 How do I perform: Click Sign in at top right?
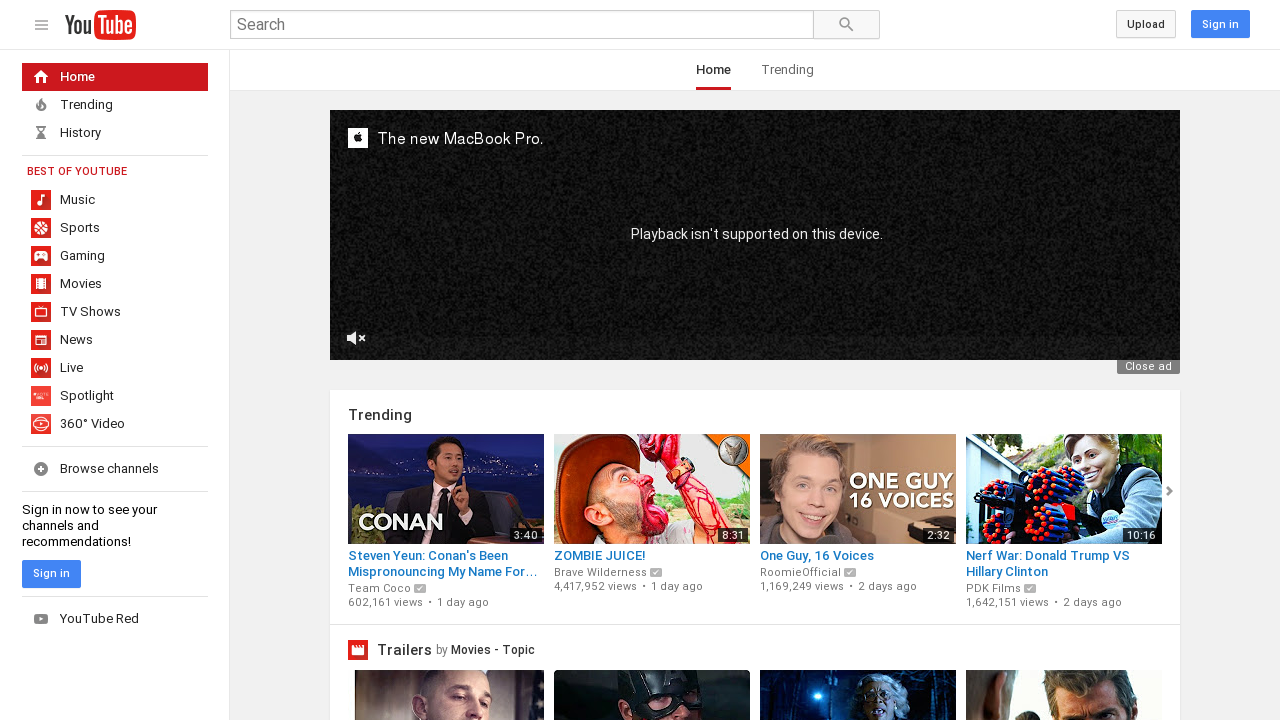tap(1220, 24)
